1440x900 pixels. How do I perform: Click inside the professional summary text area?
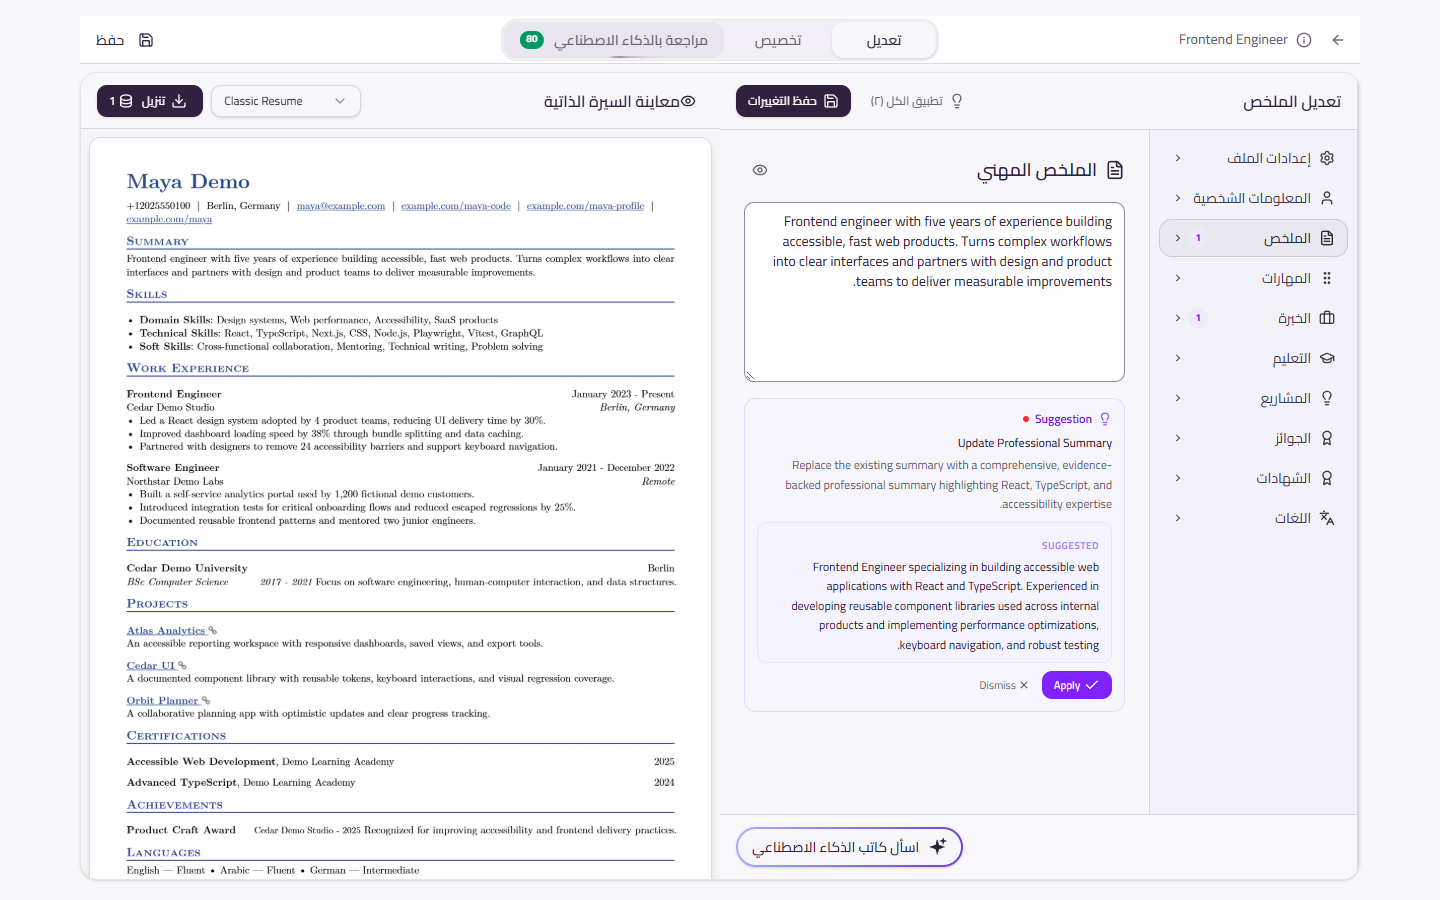(934, 292)
